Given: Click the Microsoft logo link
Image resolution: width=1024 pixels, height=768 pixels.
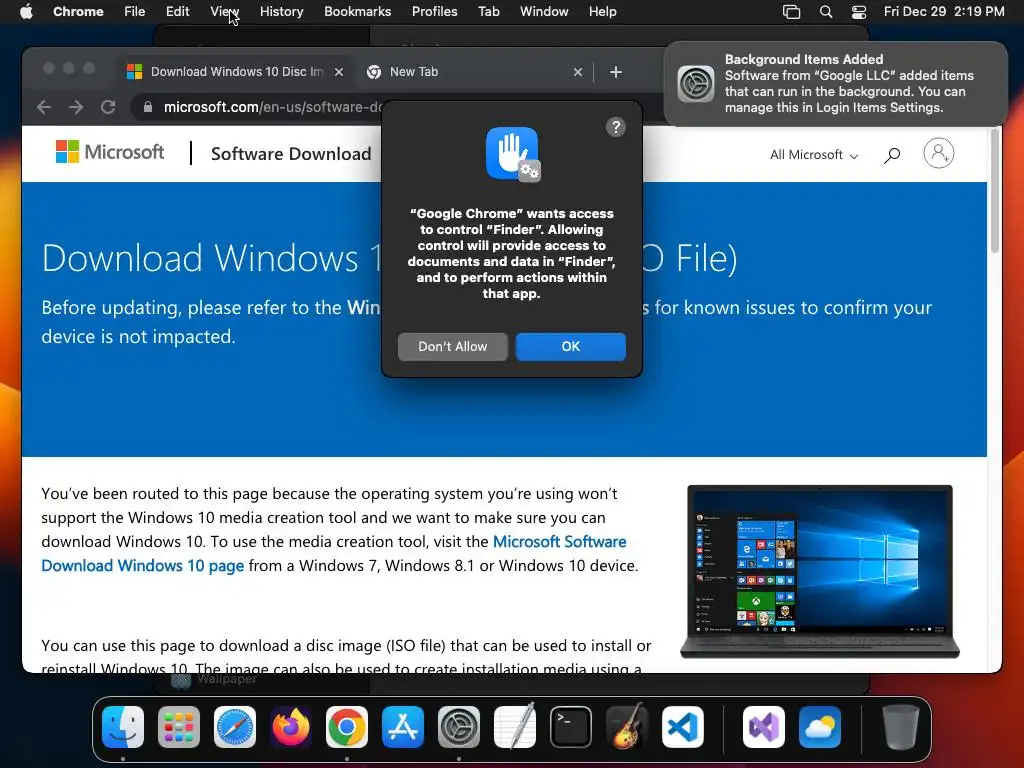Looking at the screenshot, I should (x=110, y=152).
